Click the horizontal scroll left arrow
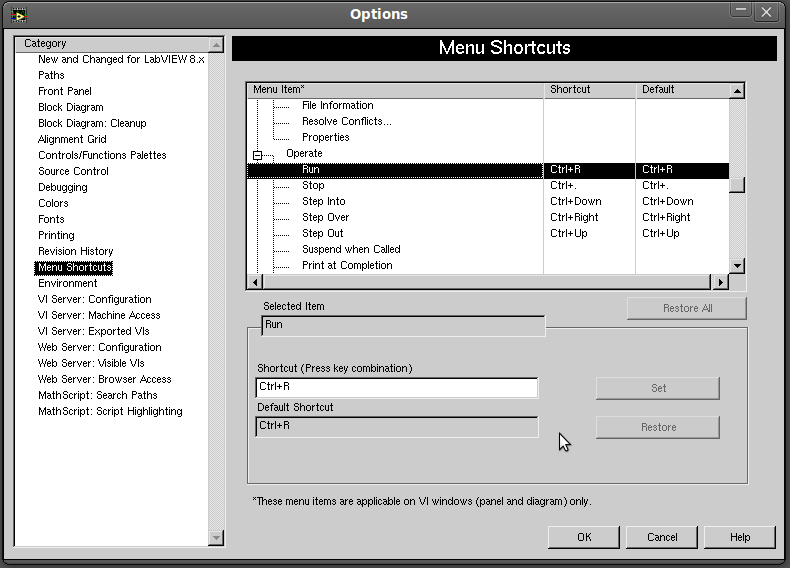The image size is (790, 568). (x=255, y=282)
